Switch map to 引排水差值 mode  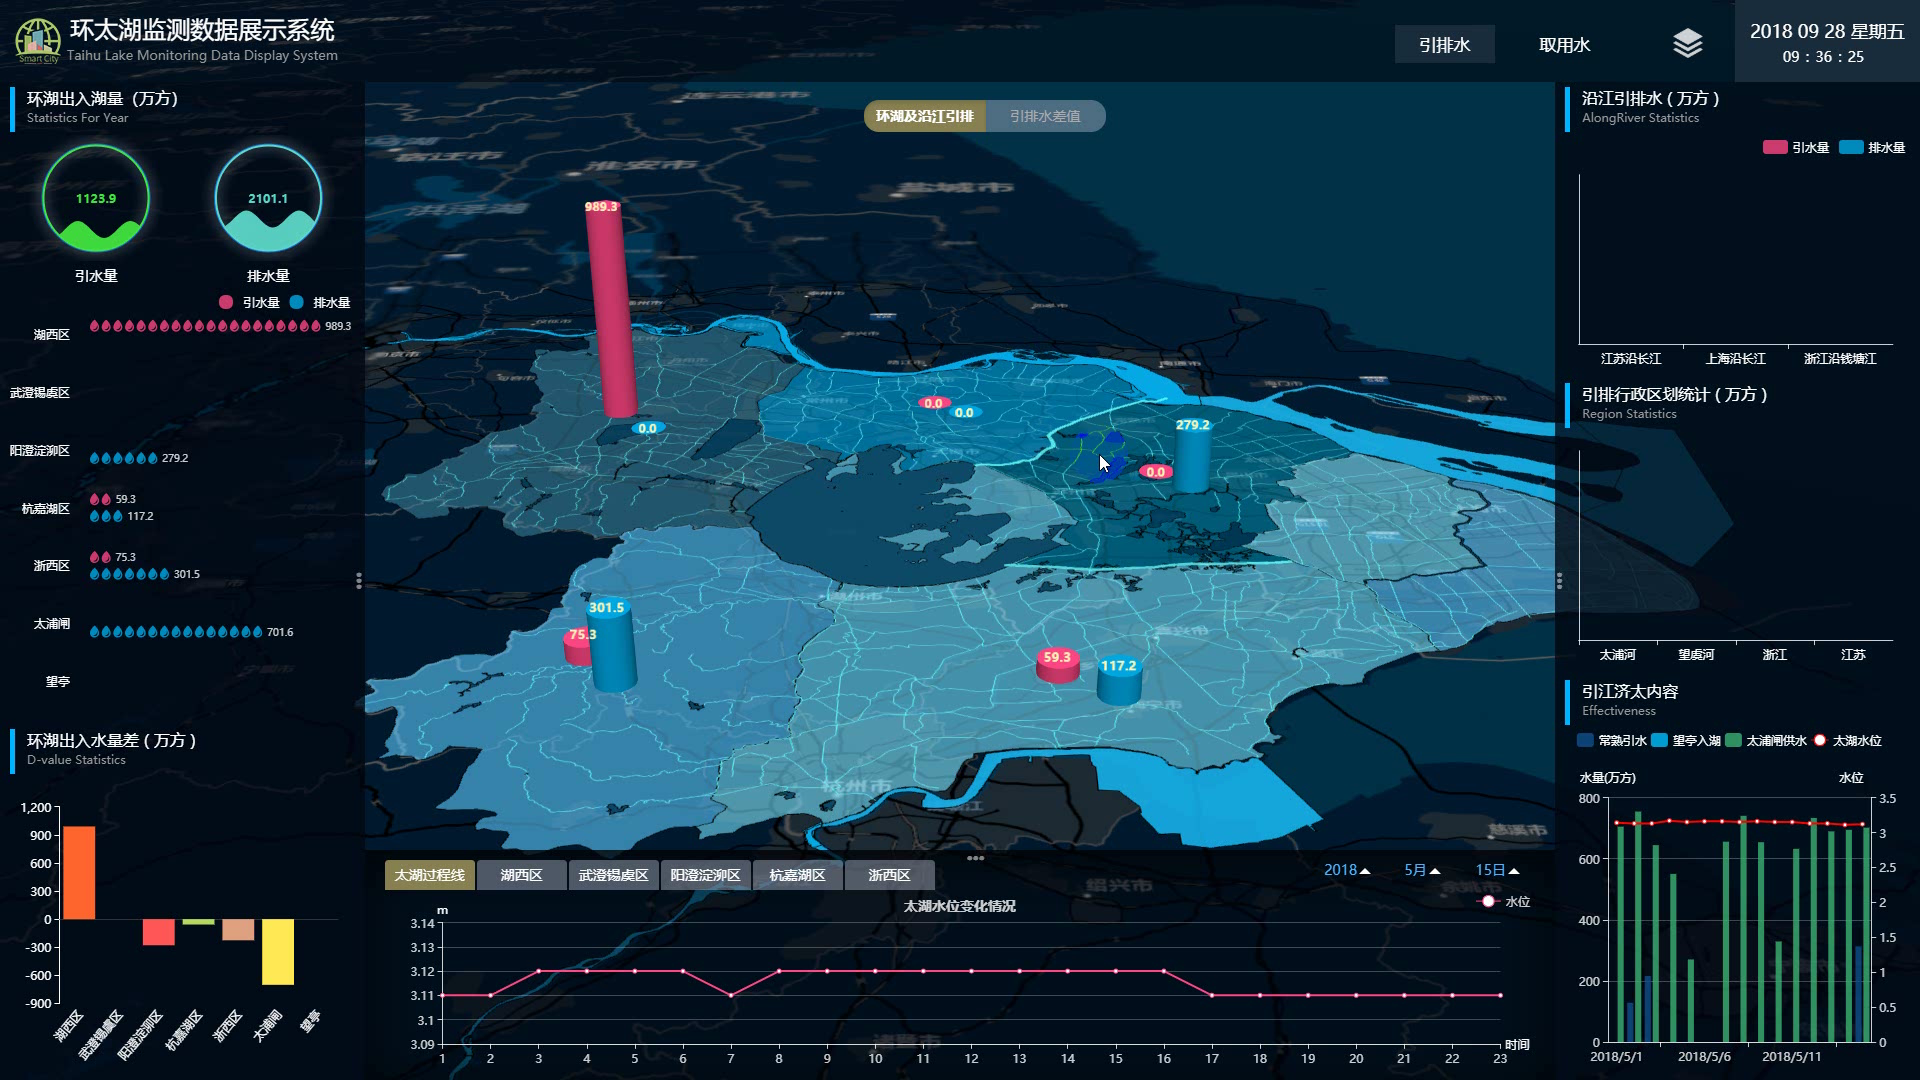tap(1045, 116)
